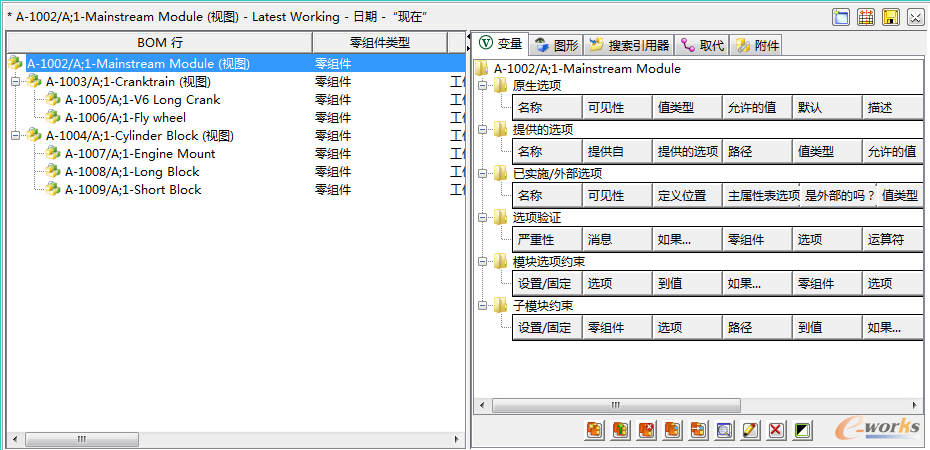Select the A-1009 Short Block row
Viewport: 930px width, 450px height.
click(132, 190)
